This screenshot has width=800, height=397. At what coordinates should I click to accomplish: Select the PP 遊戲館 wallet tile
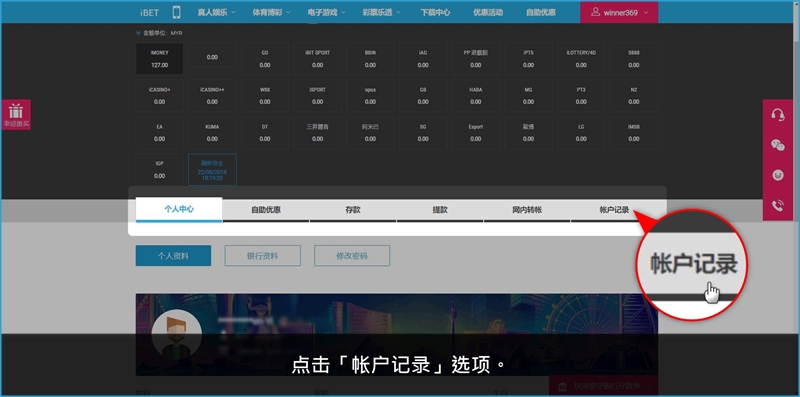(476, 59)
